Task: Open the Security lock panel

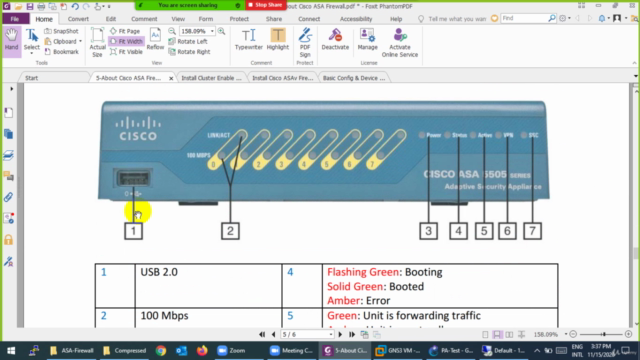Action: pos(9,240)
